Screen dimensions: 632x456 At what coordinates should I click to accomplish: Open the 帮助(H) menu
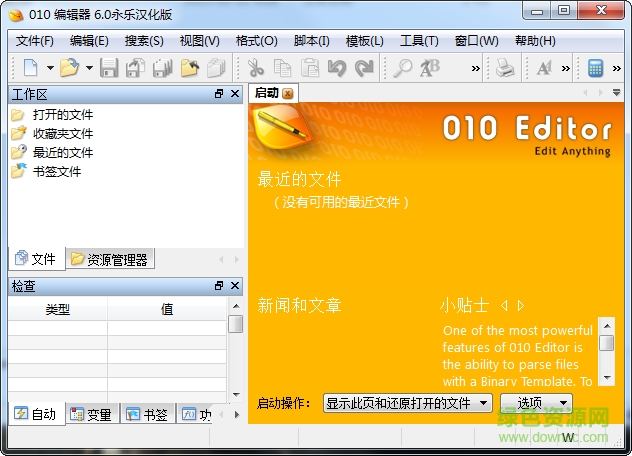[x=535, y=41]
